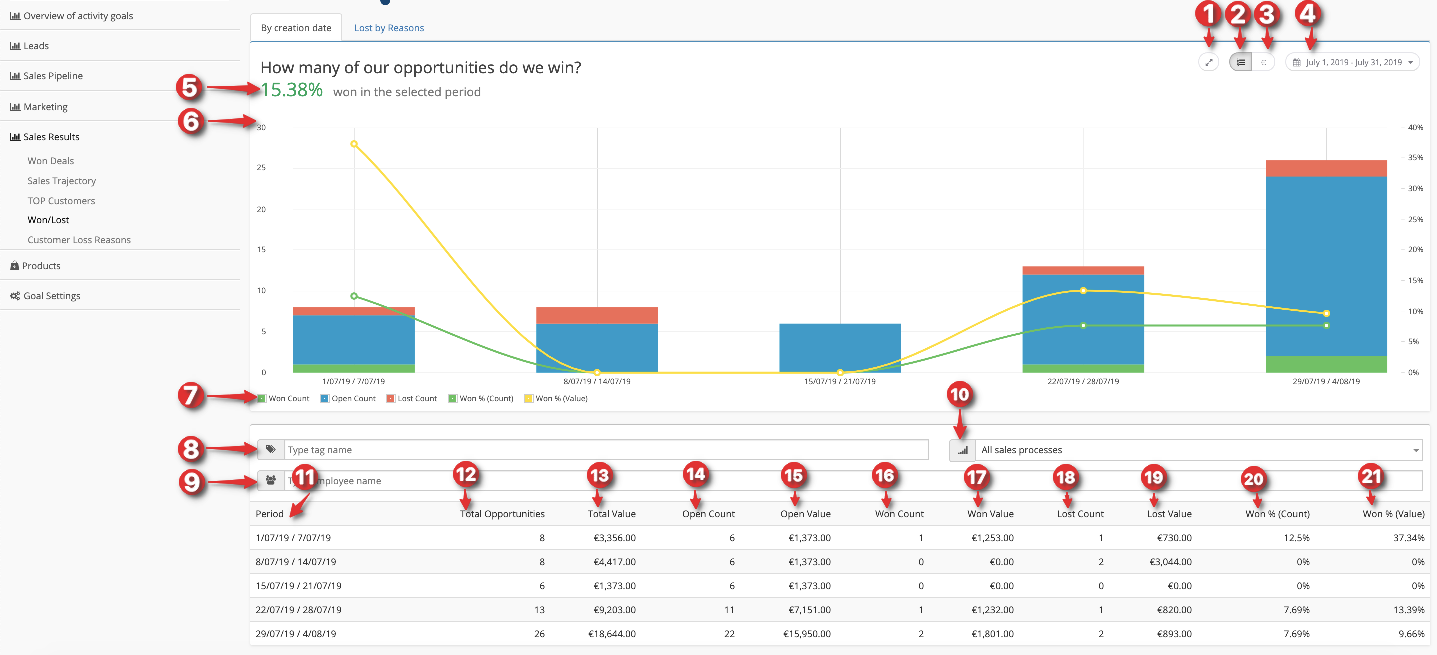The width and height of the screenshot is (1437, 655).
Task: Click the red Lost Count segment of 8/07/19 bar
Action: [597, 315]
